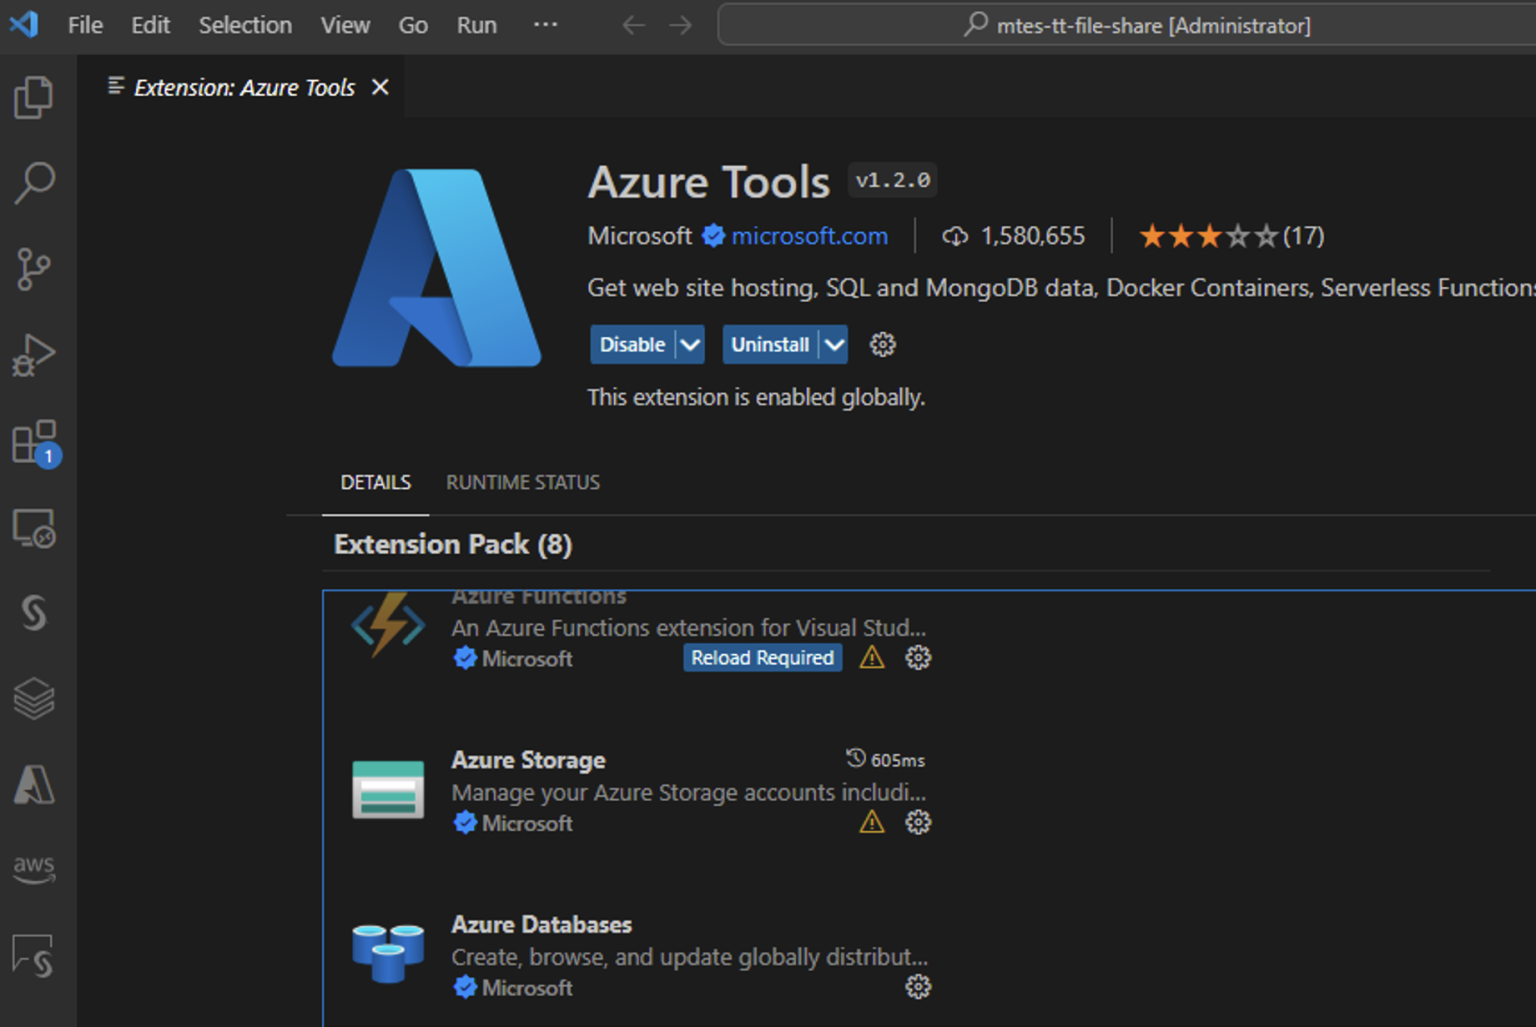The image size is (1536, 1027).
Task: Open the ellipsis overflow menu in the menu bar
Action: coord(545,25)
